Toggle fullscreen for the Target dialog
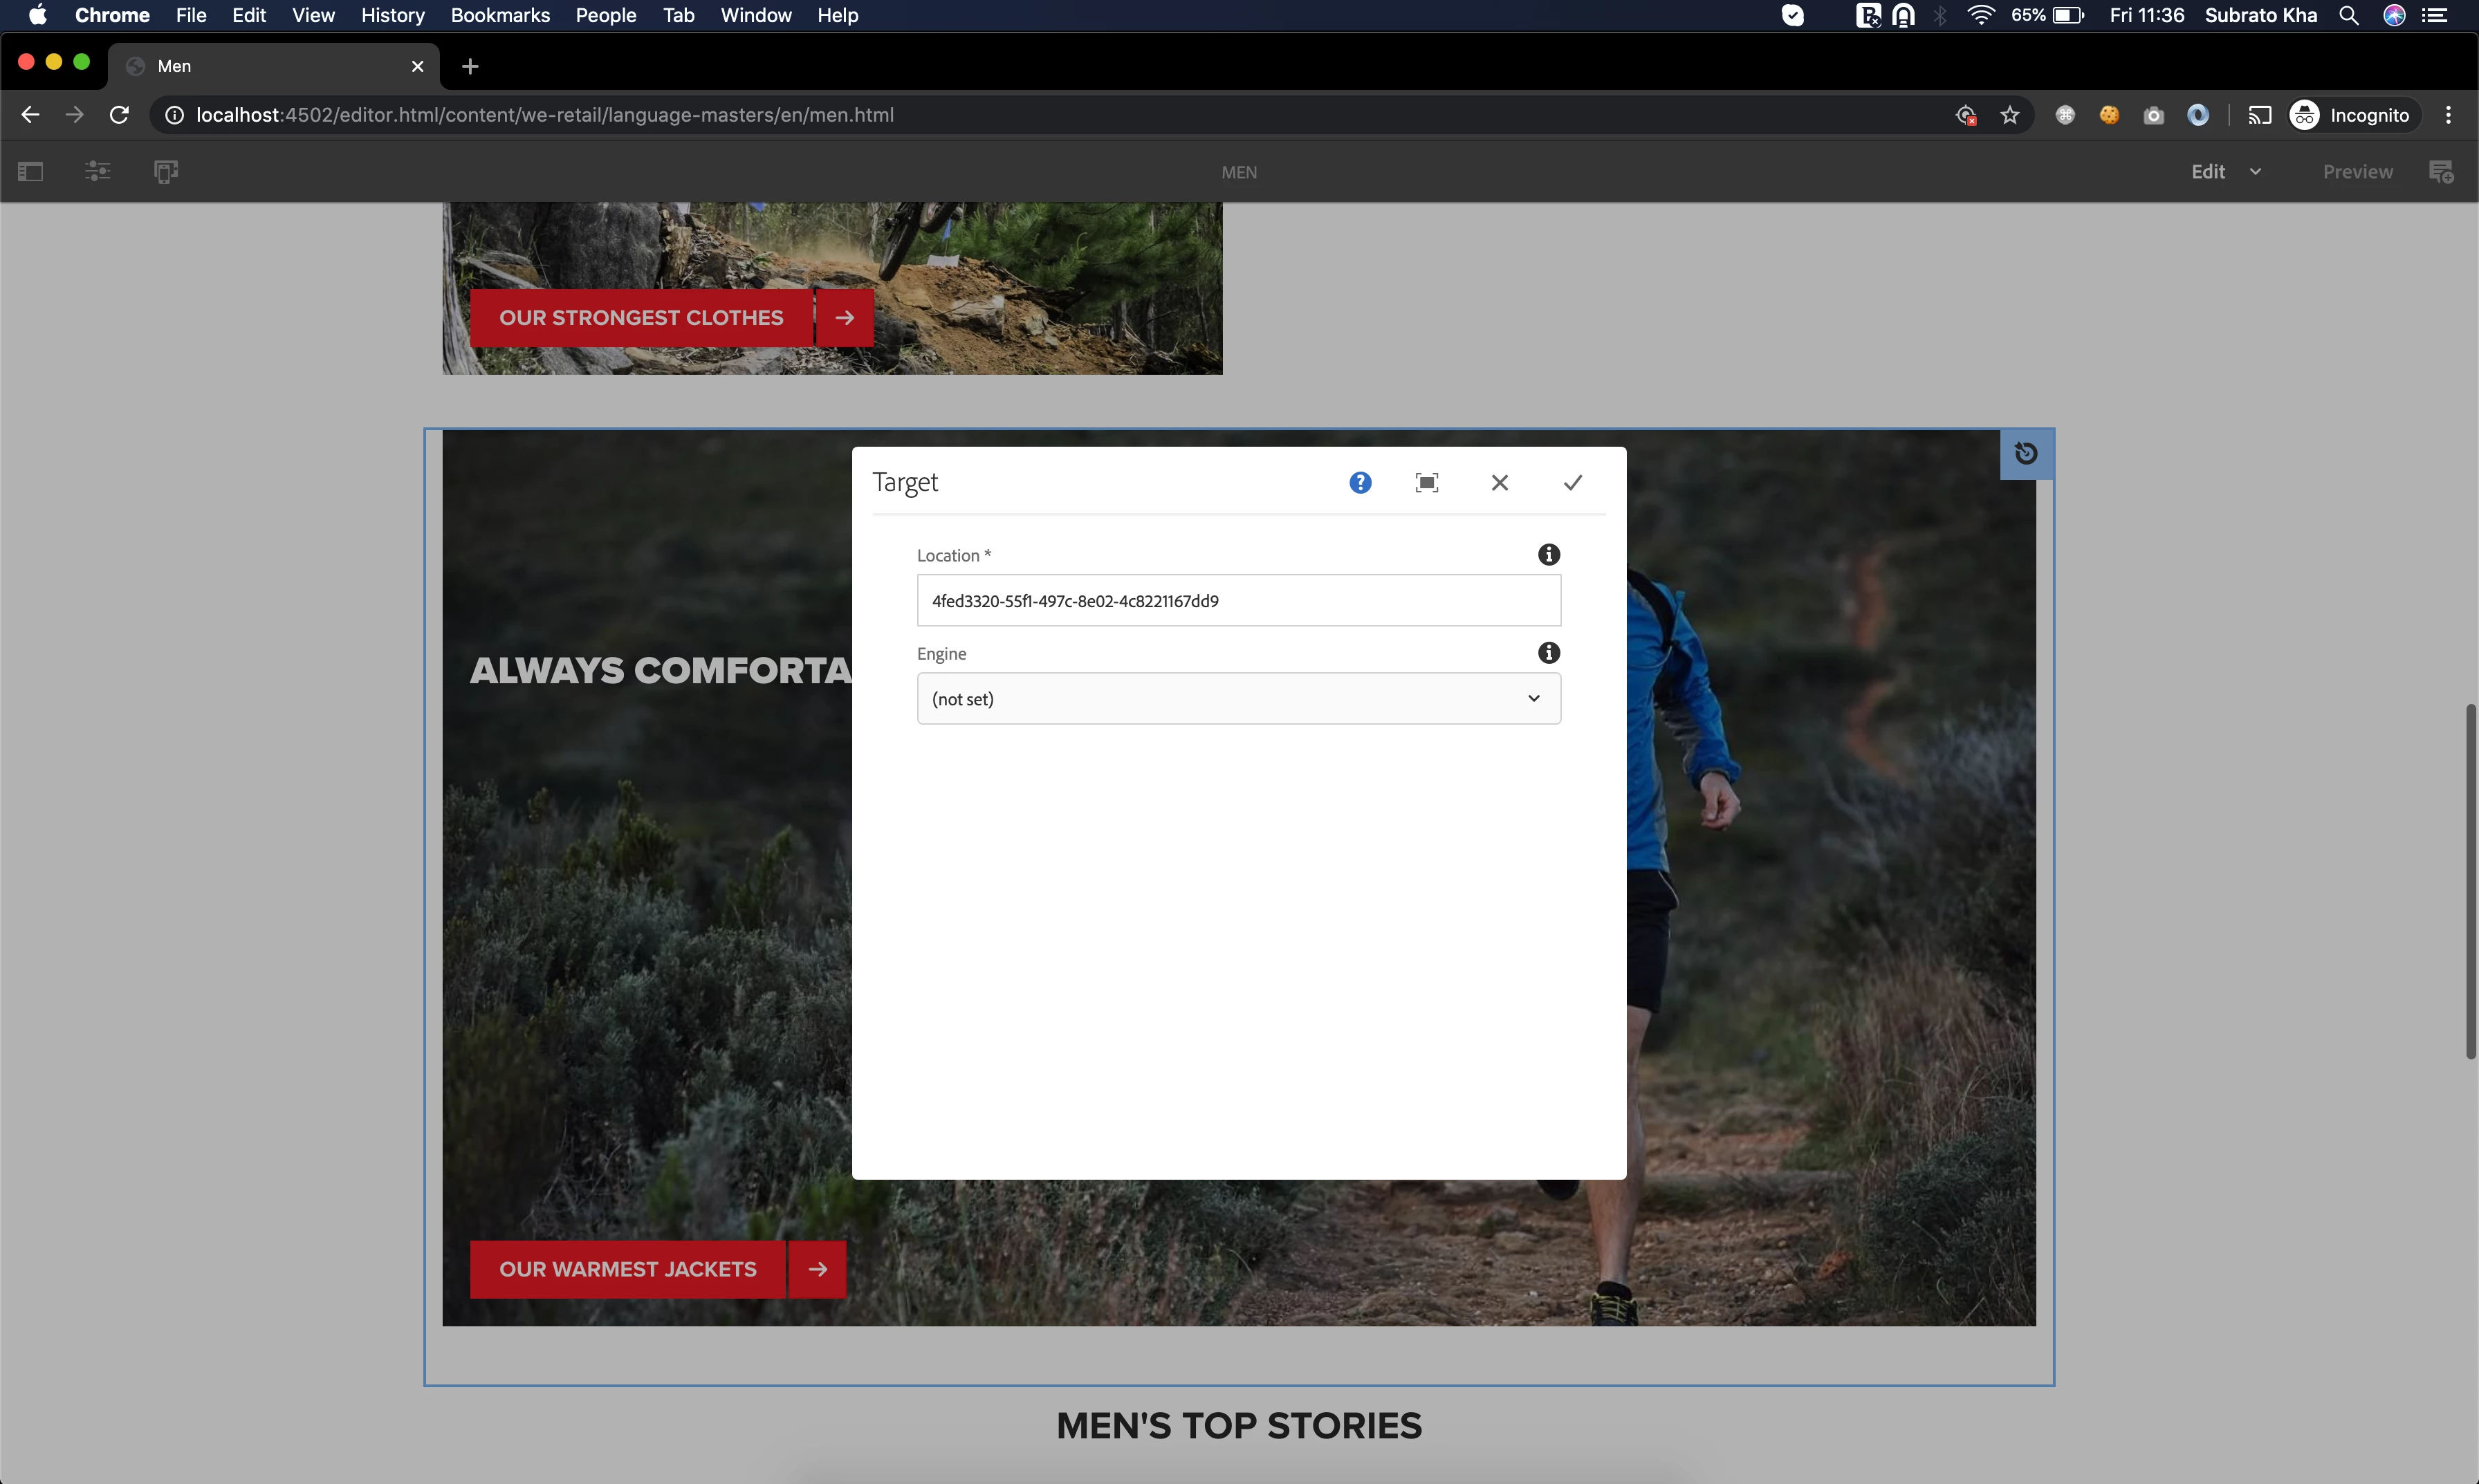Screen dimensions: 2479x1484 1427,483
